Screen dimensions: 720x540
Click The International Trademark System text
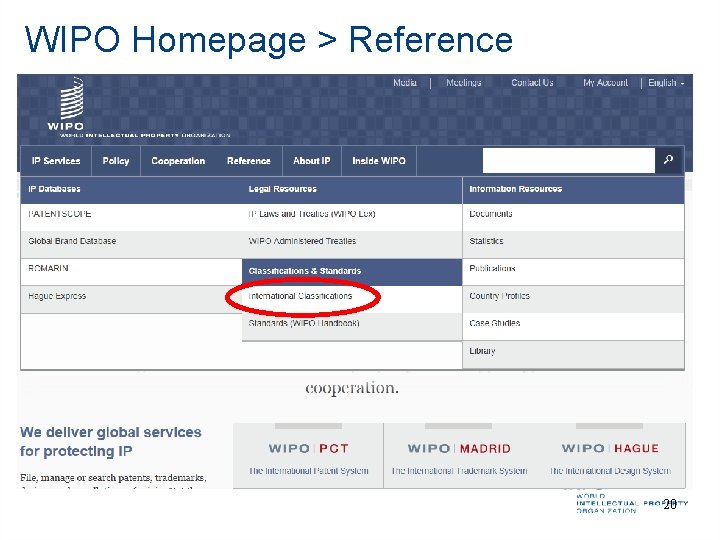[459, 471]
